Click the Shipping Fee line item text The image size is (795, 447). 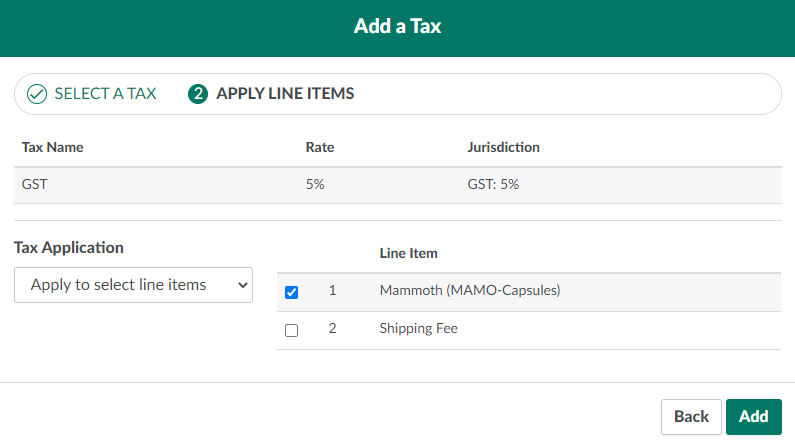[x=418, y=328]
